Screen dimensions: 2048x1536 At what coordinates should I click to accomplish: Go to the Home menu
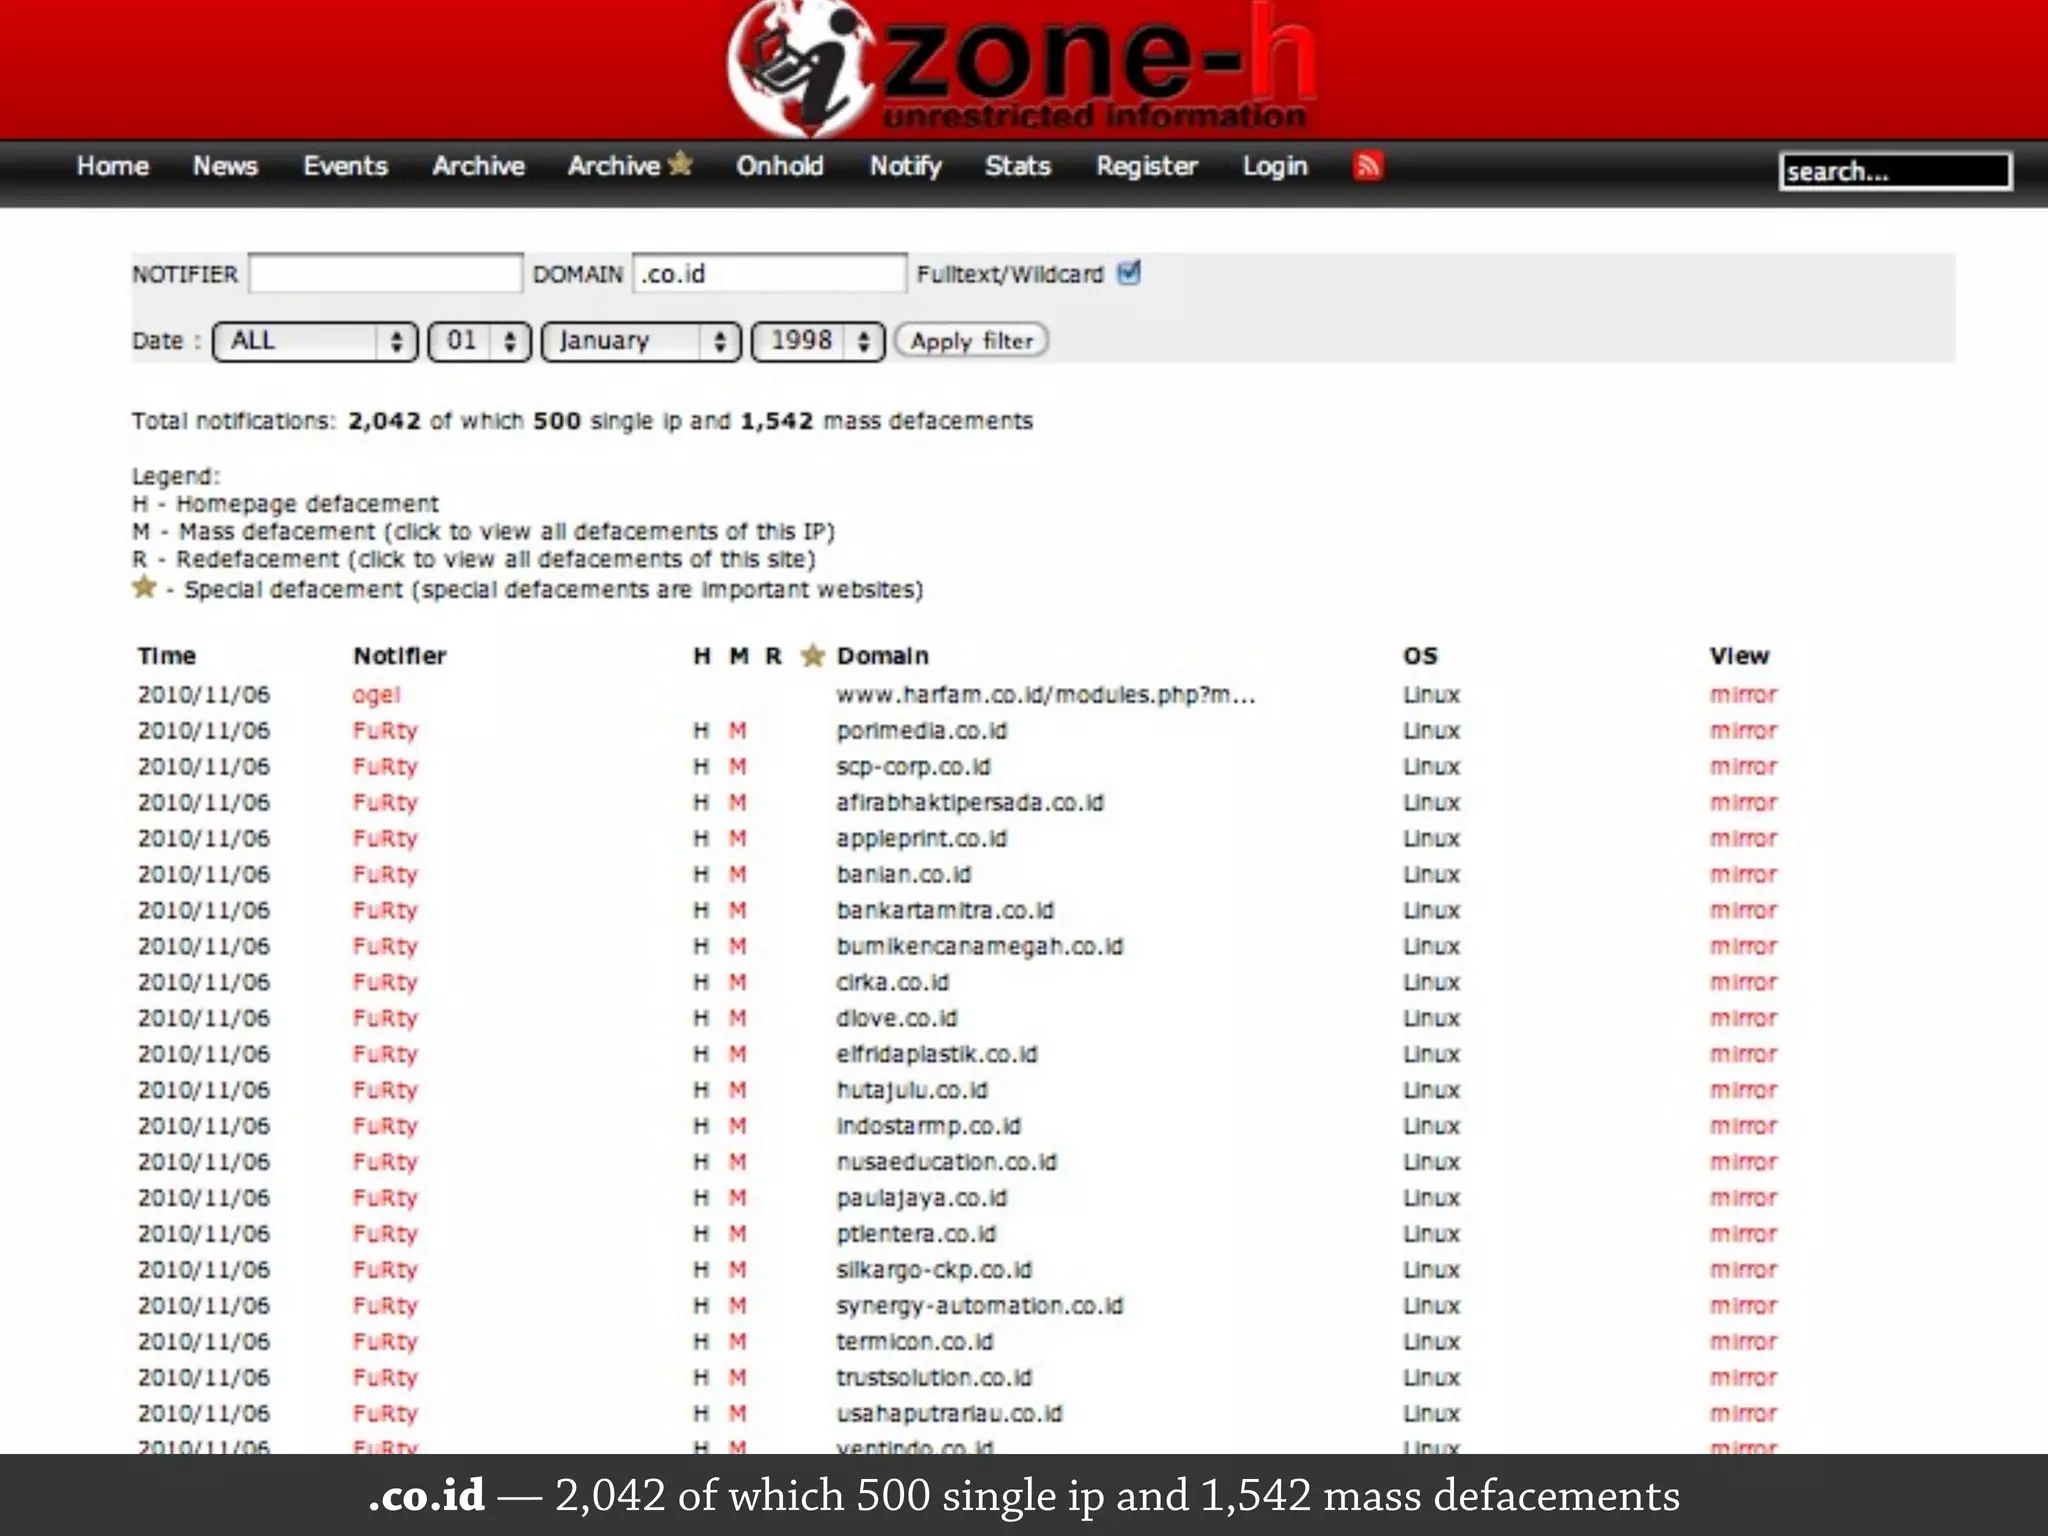113,166
